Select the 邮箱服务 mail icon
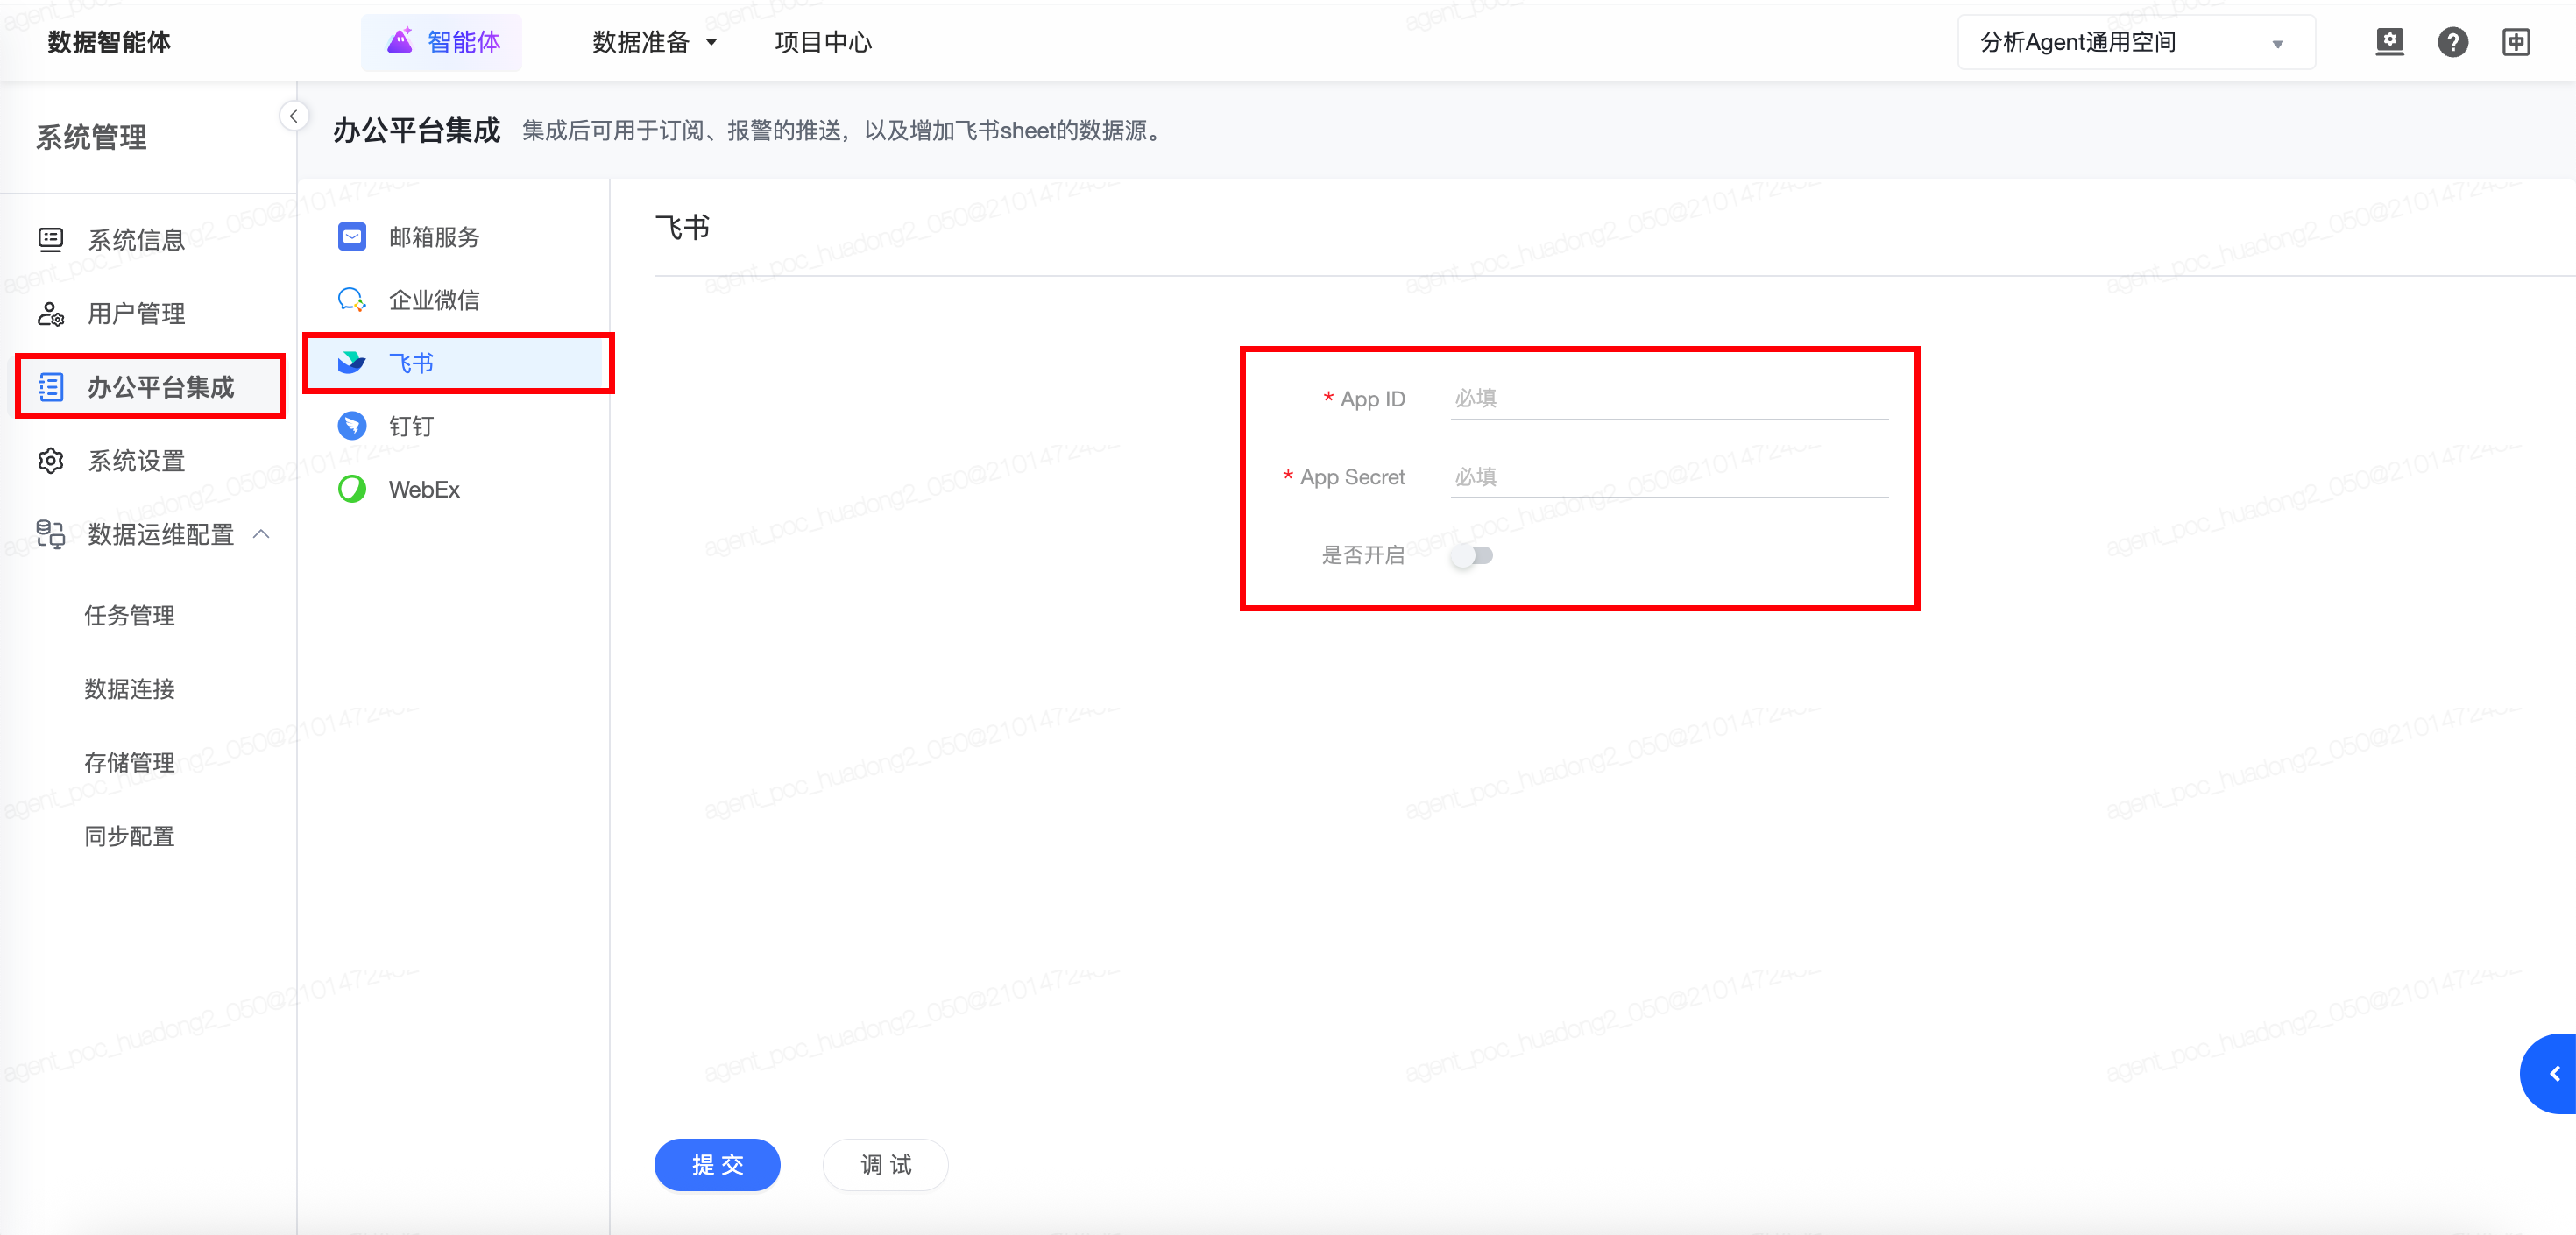The image size is (2576, 1235). point(352,237)
